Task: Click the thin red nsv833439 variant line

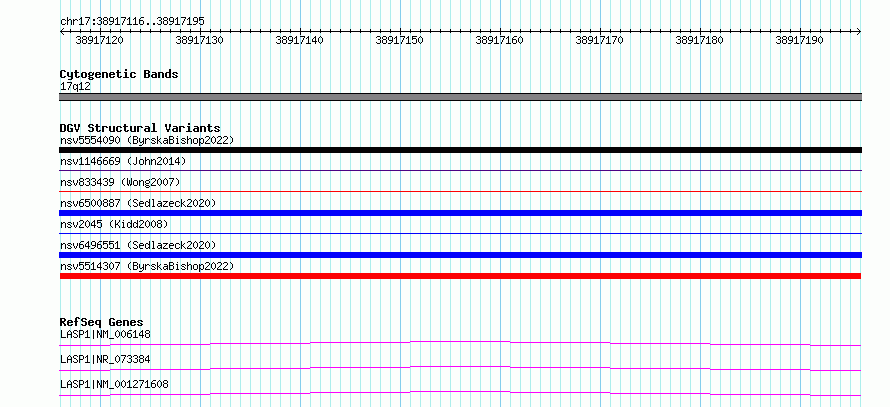Action: coord(460,191)
